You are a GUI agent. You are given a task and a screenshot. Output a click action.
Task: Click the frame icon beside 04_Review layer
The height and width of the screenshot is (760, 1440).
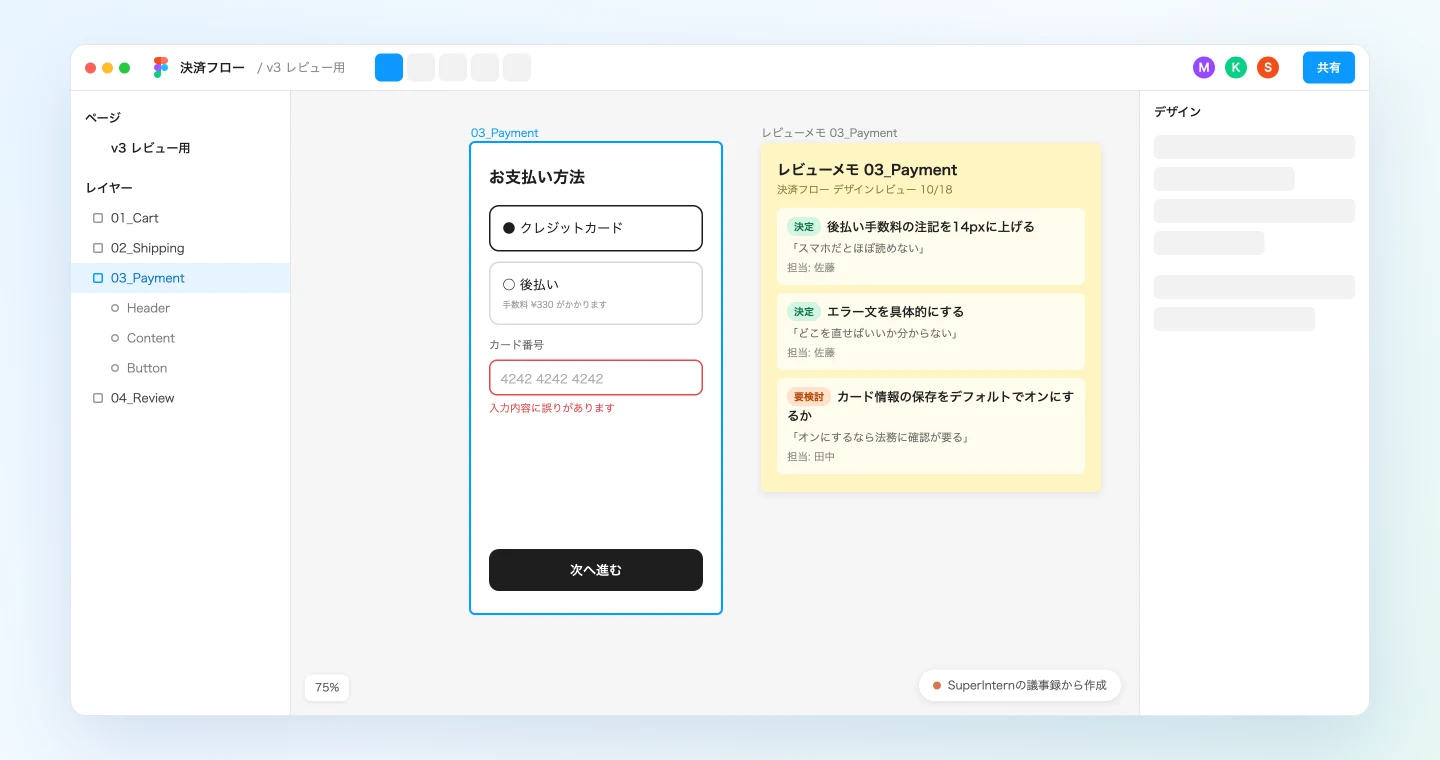(98, 398)
